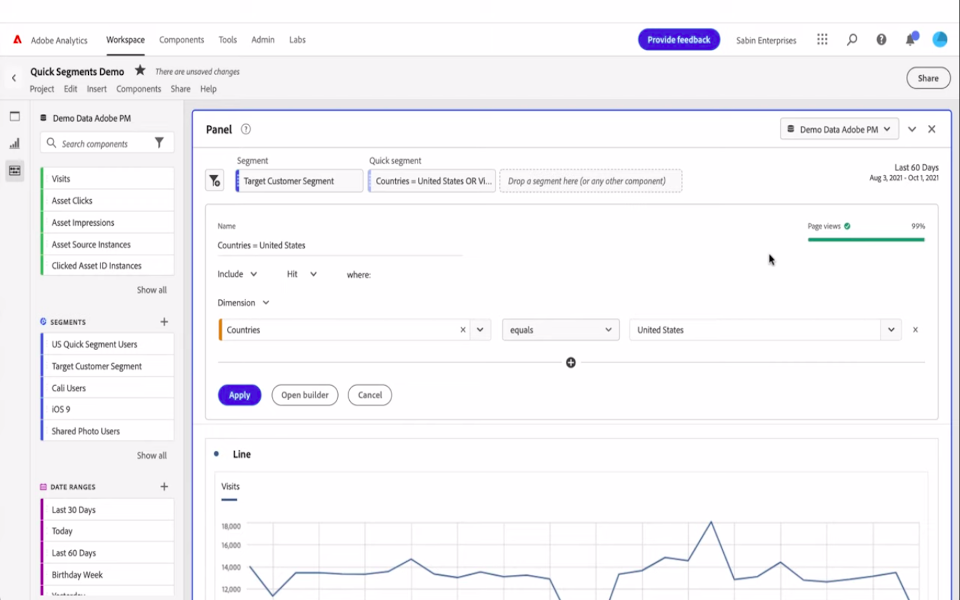Close the panel with the X icon

[932, 129]
